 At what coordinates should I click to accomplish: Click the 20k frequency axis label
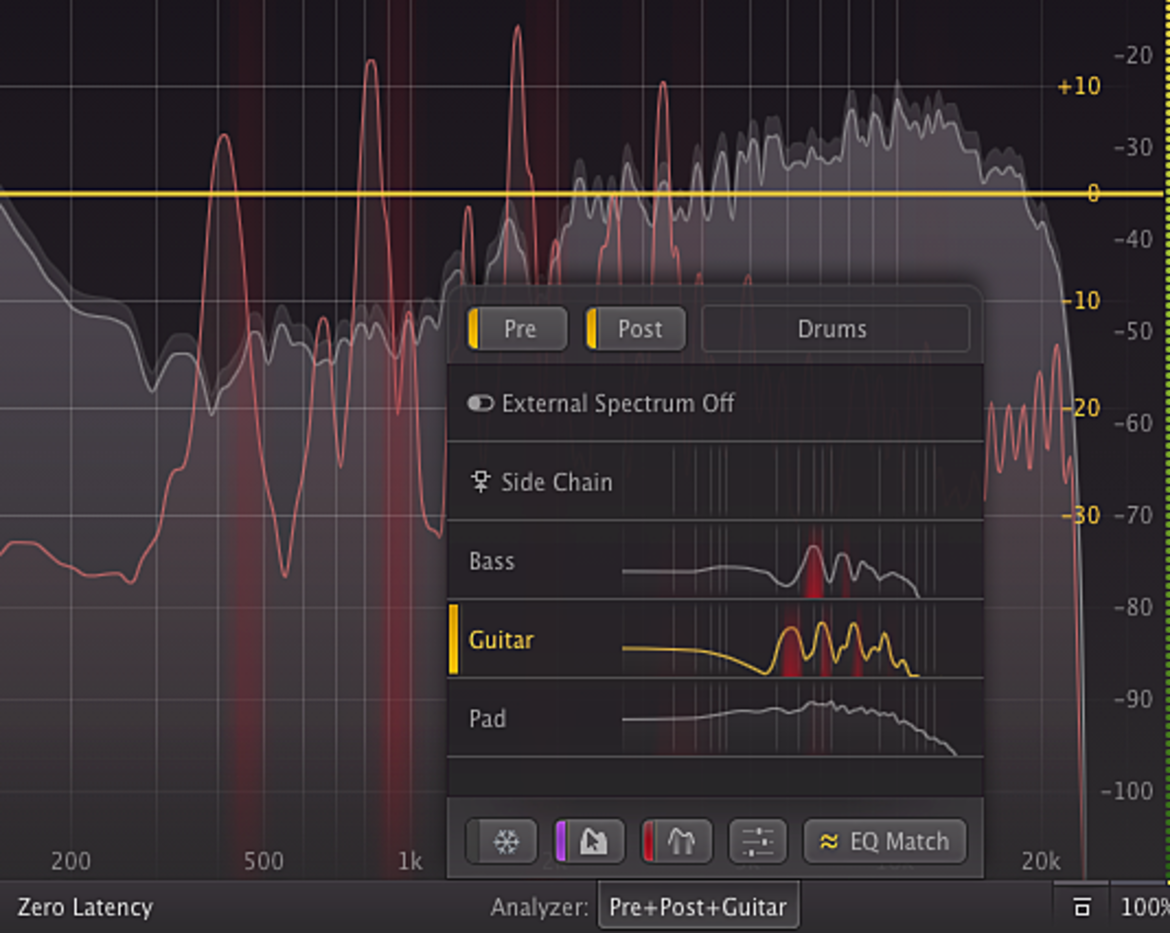(x=1040, y=861)
